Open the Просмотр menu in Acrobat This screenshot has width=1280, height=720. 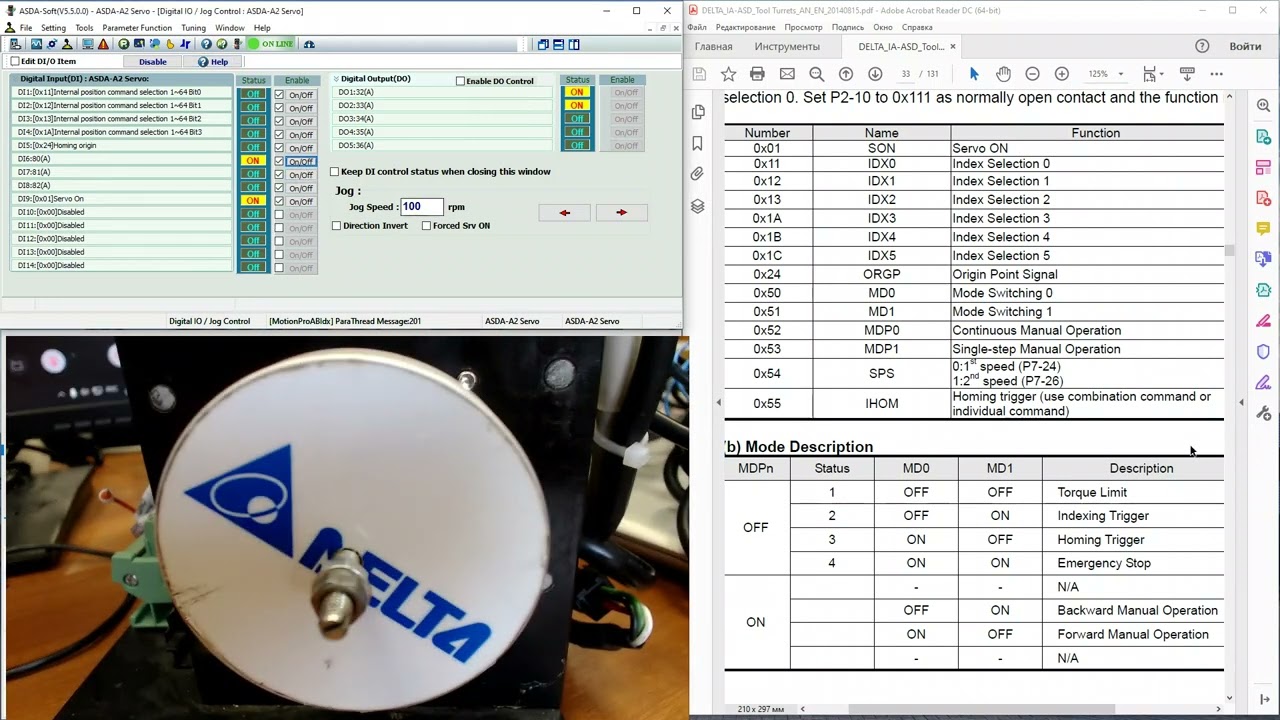pyautogui.click(x=804, y=28)
